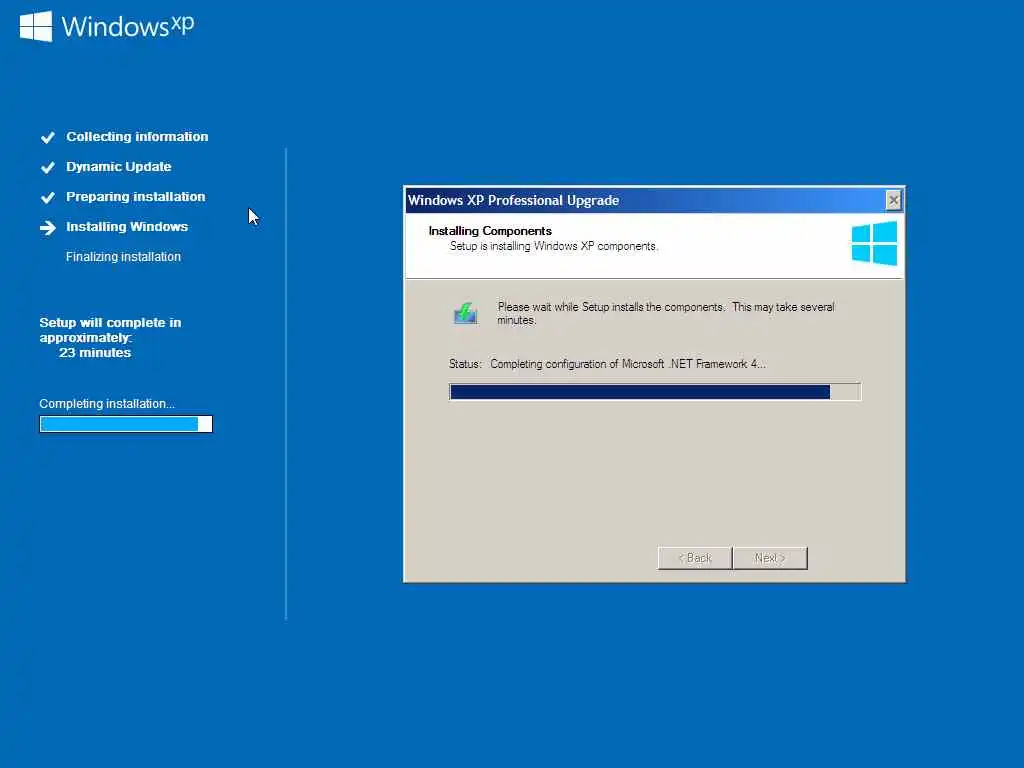Click the setup install icon beside Please wait
This screenshot has height=768, width=1024.
[466, 313]
